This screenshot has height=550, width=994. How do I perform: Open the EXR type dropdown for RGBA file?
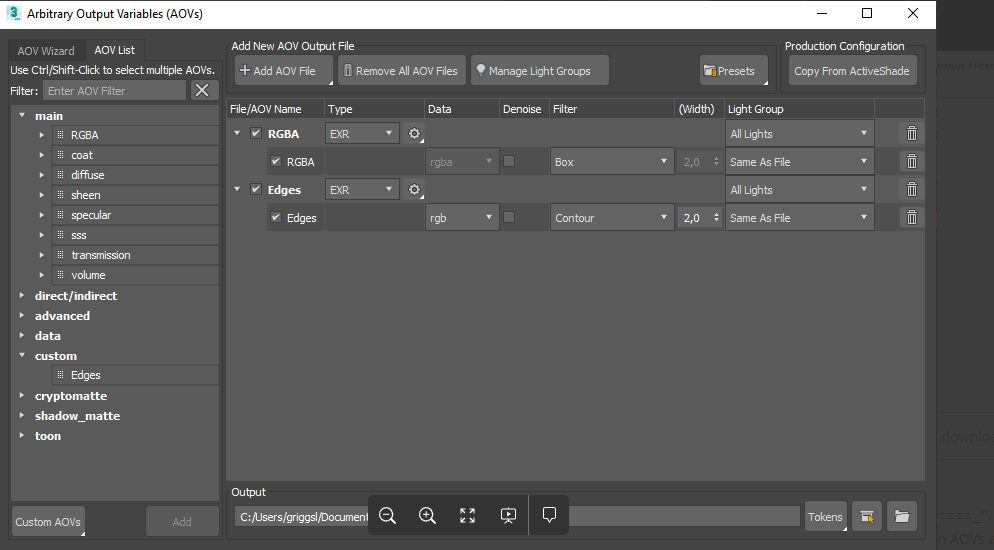pos(362,134)
